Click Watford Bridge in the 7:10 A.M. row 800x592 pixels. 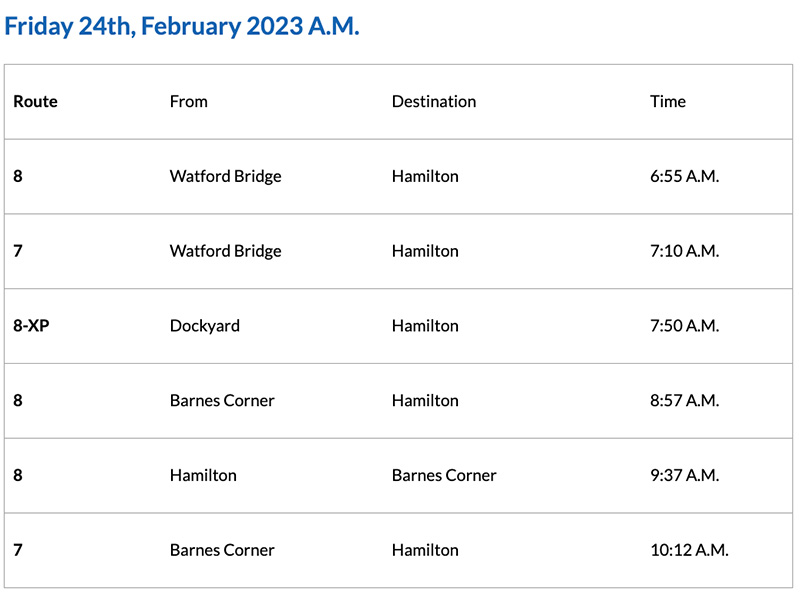click(225, 251)
